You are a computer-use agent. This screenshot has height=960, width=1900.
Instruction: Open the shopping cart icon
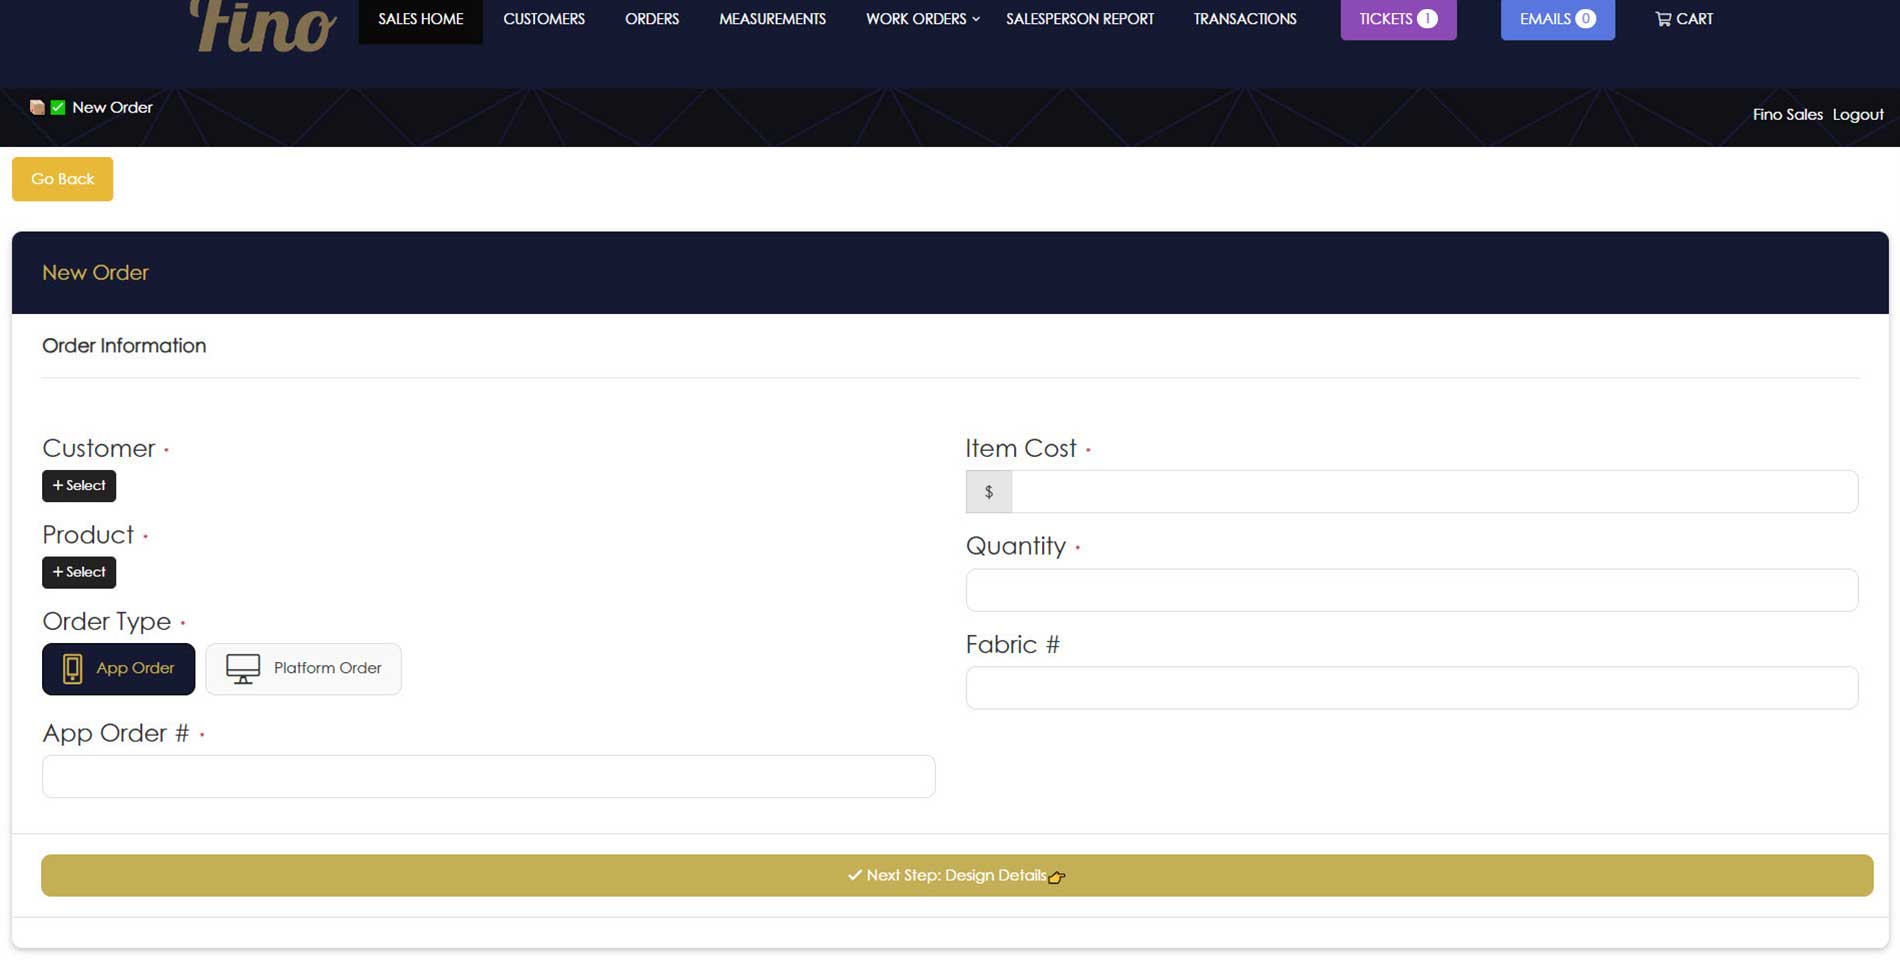click(1663, 19)
